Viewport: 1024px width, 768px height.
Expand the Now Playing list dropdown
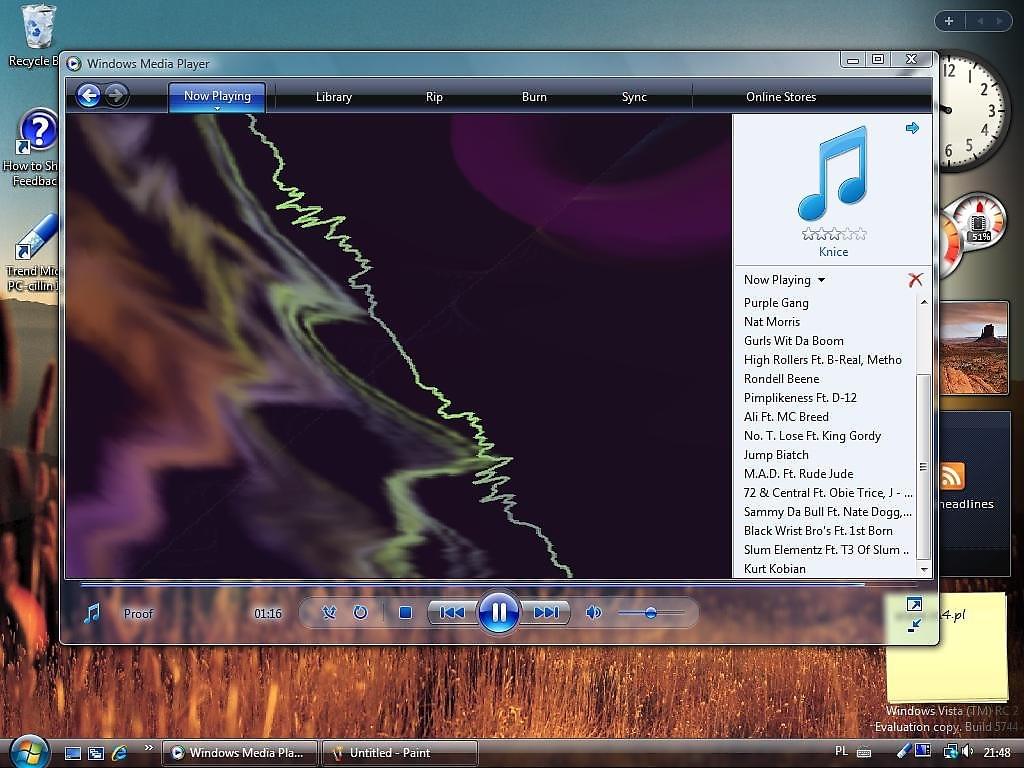[822, 280]
